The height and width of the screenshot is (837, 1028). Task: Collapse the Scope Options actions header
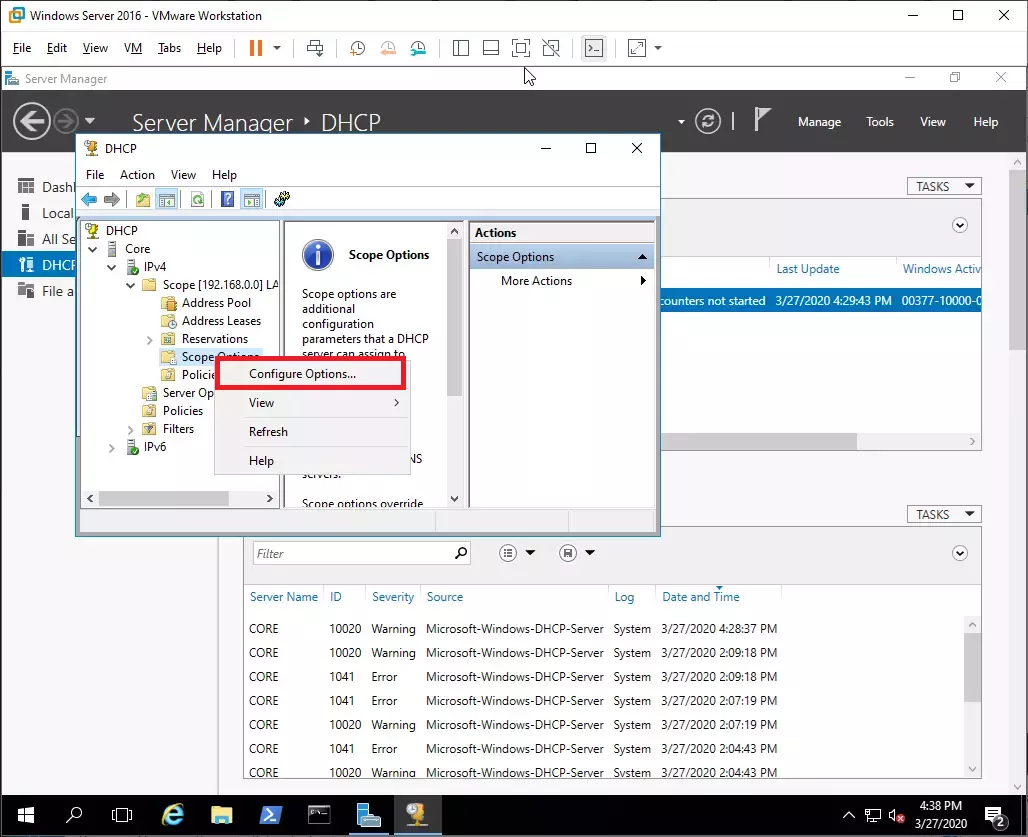(x=642, y=257)
